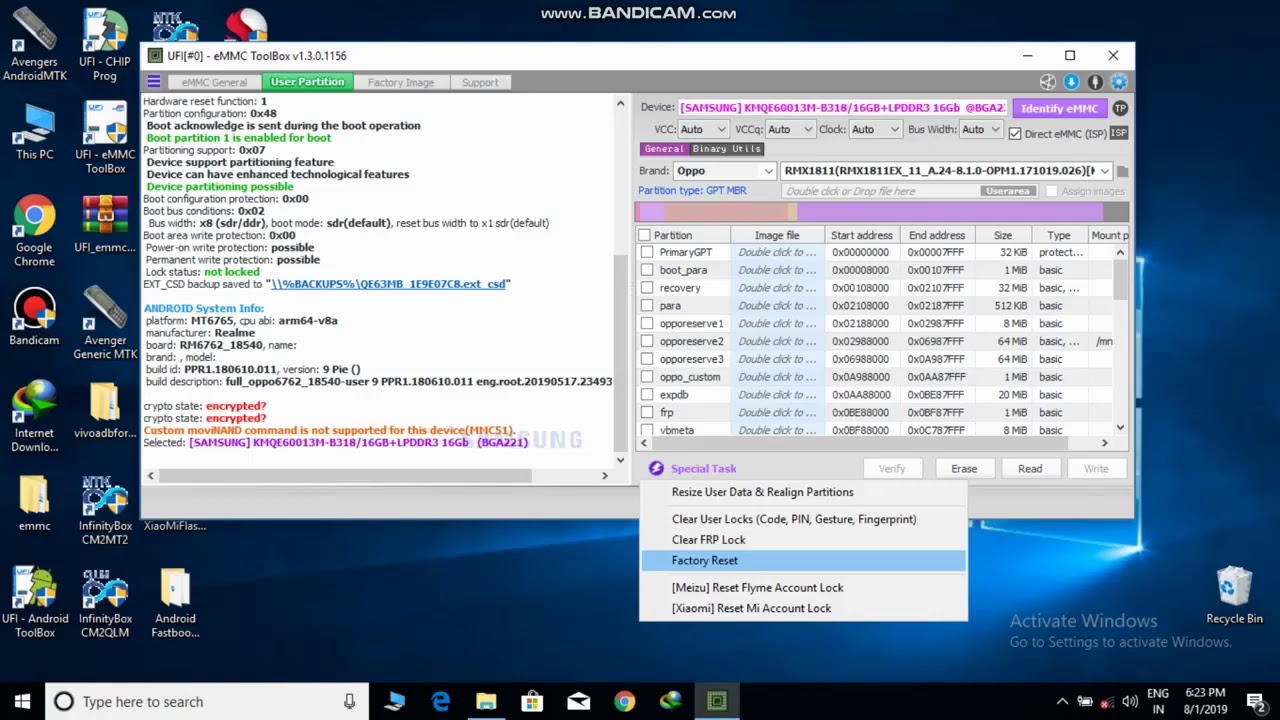
Task: Open the VCCq voltage dropdown
Action: click(x=791, y=130)
